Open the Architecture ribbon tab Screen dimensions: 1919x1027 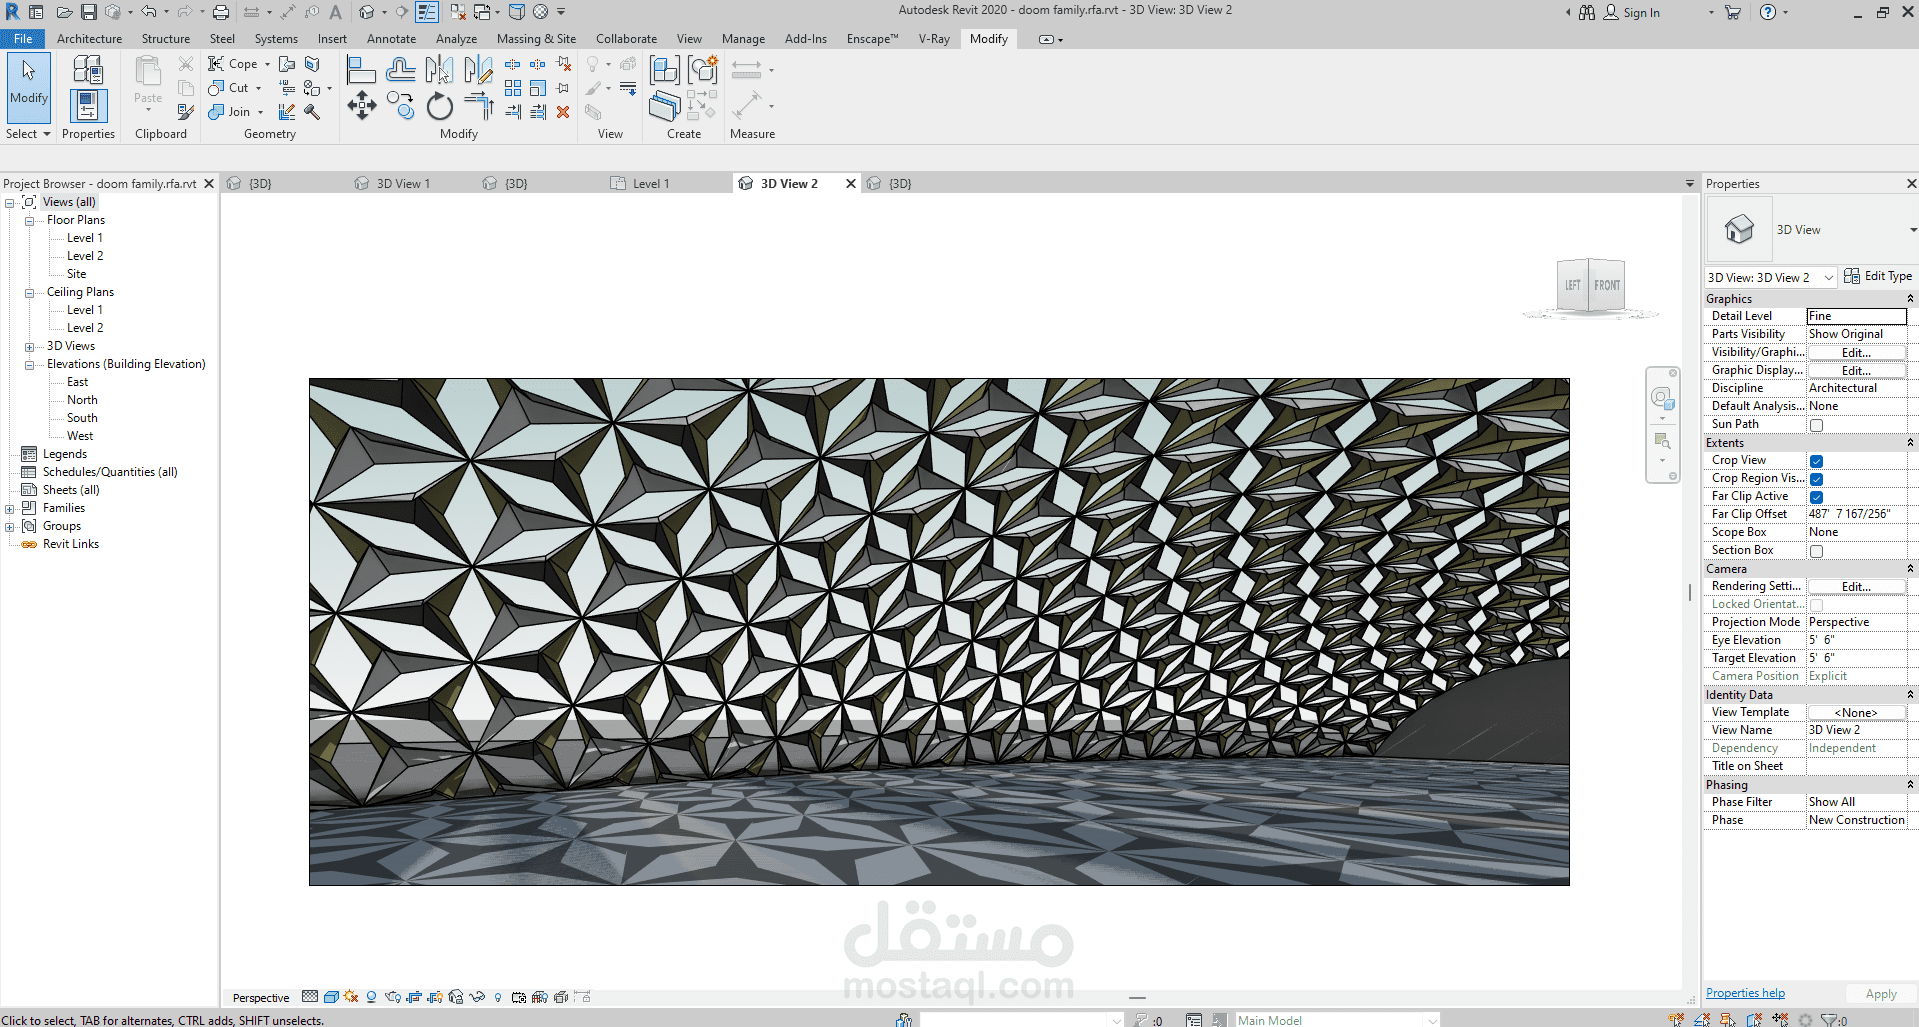point(89,39)
